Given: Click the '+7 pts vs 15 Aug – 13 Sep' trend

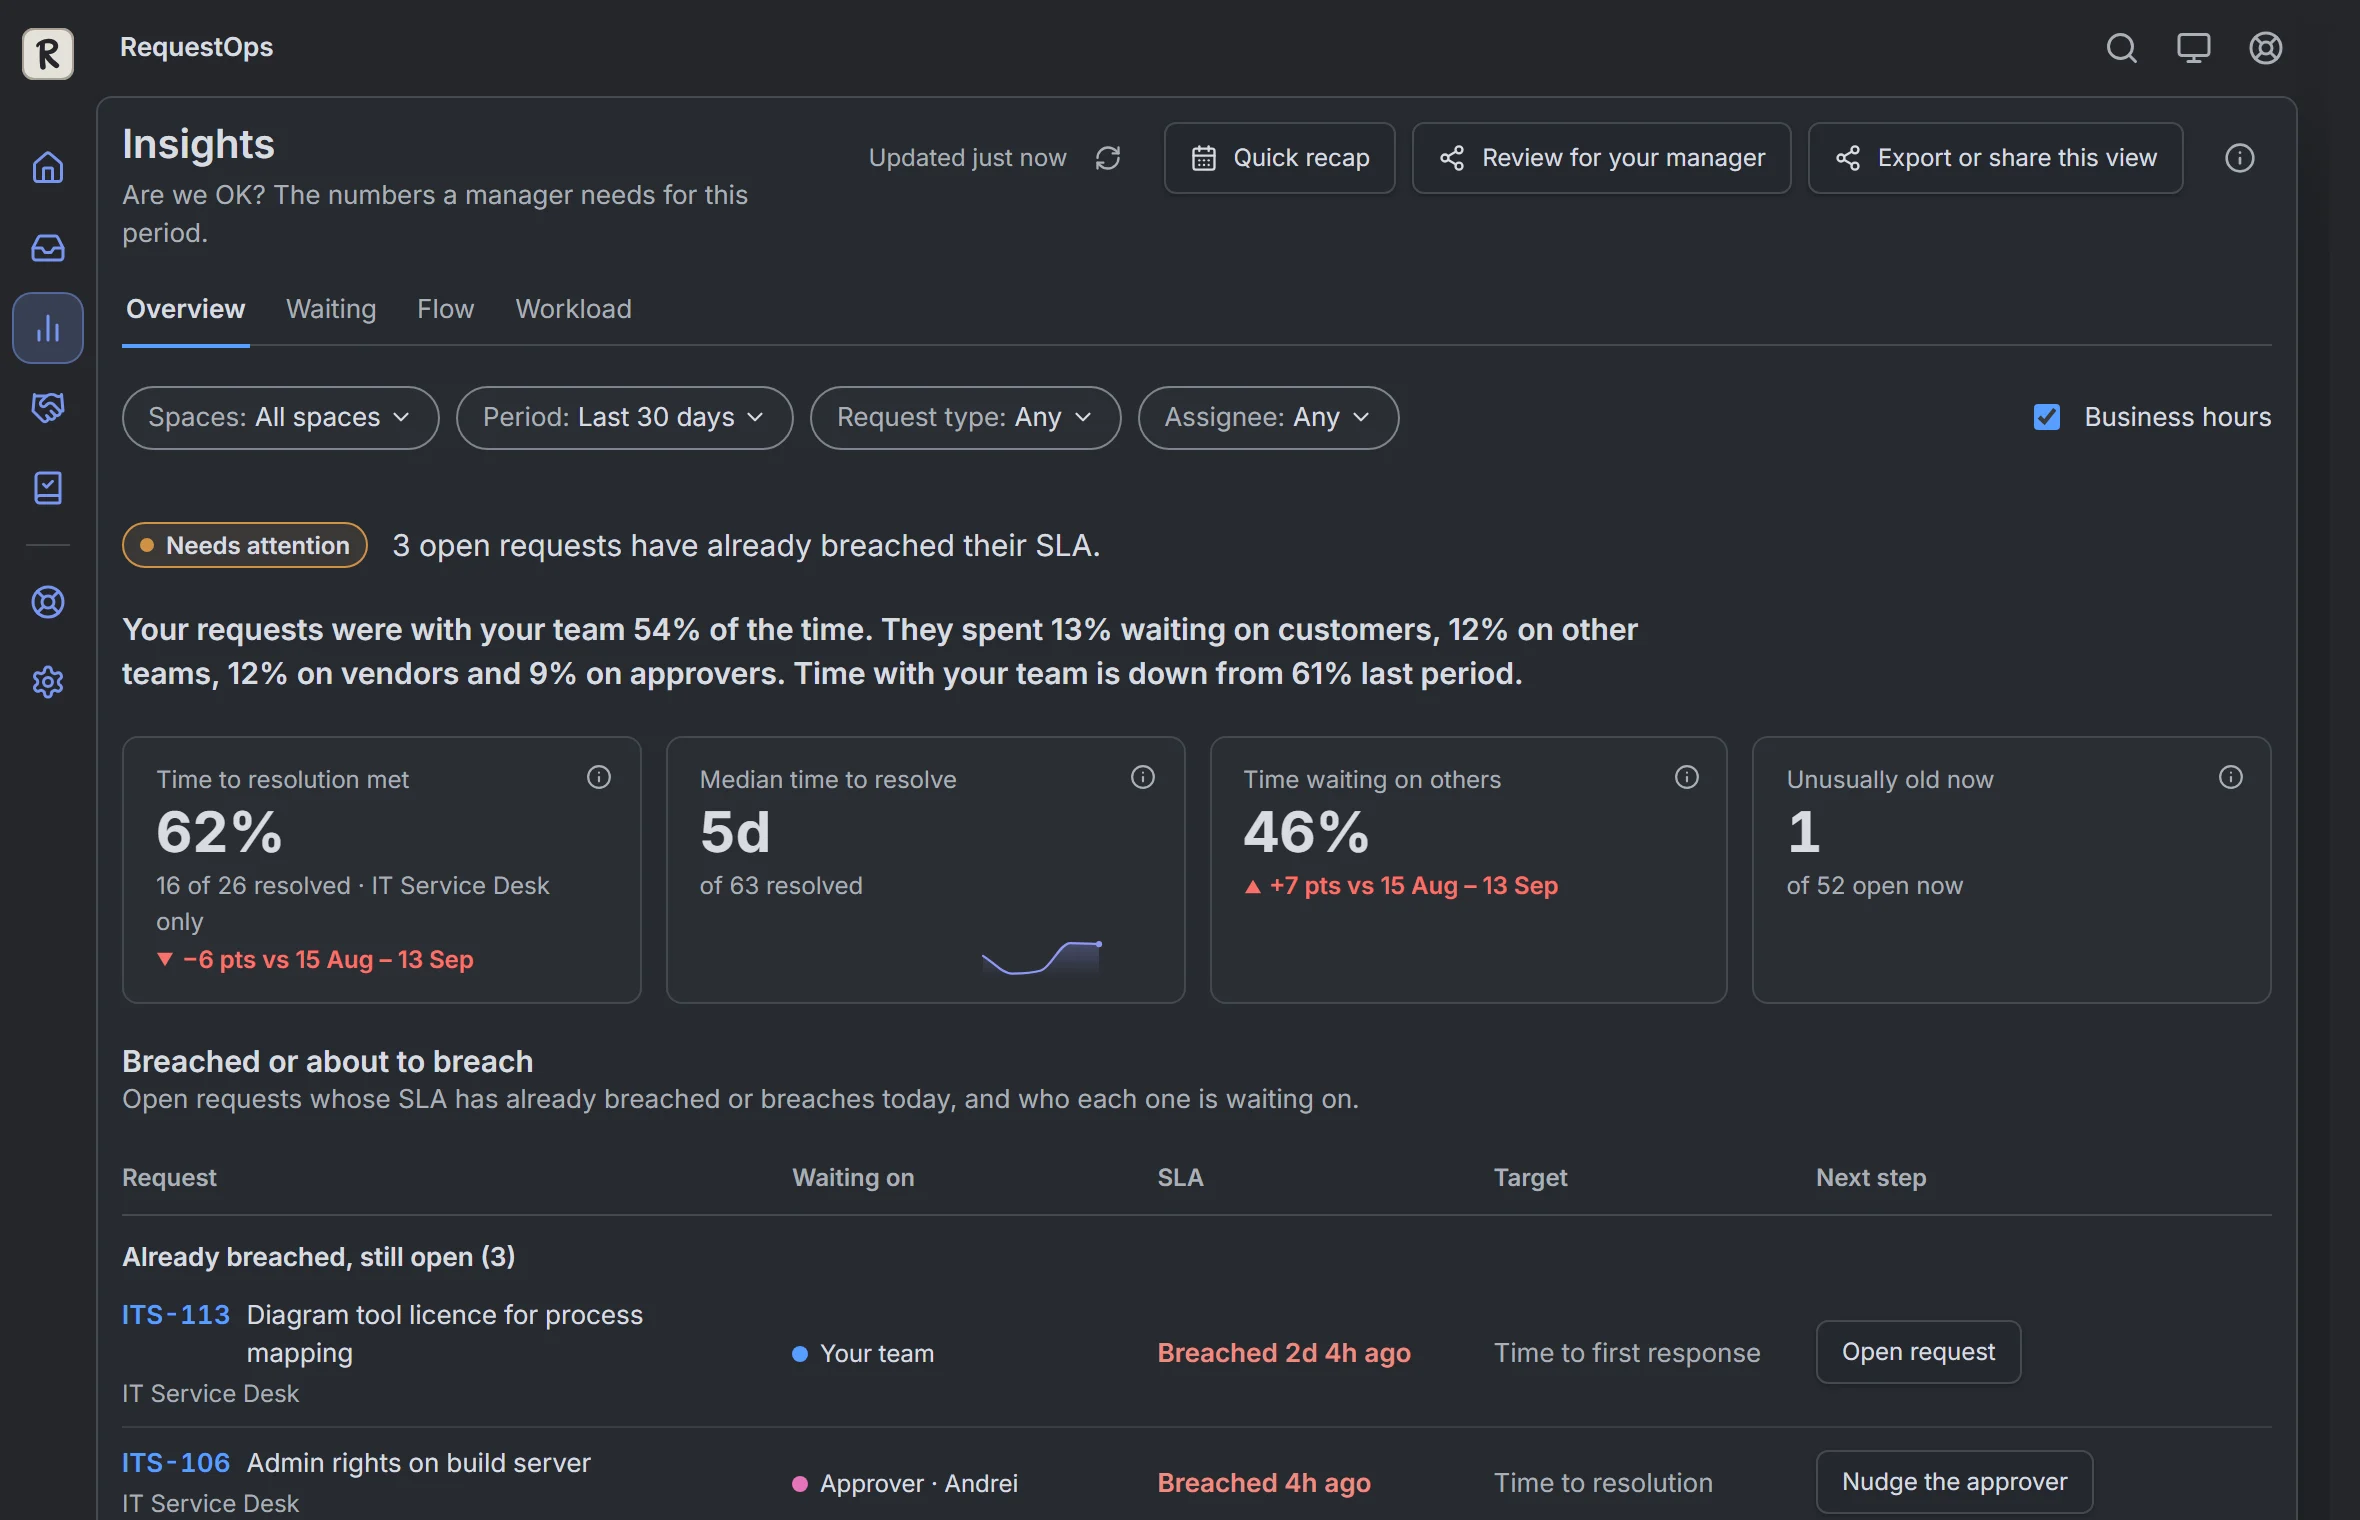Looking at the screenshot, I should (x=1401, y=886).
